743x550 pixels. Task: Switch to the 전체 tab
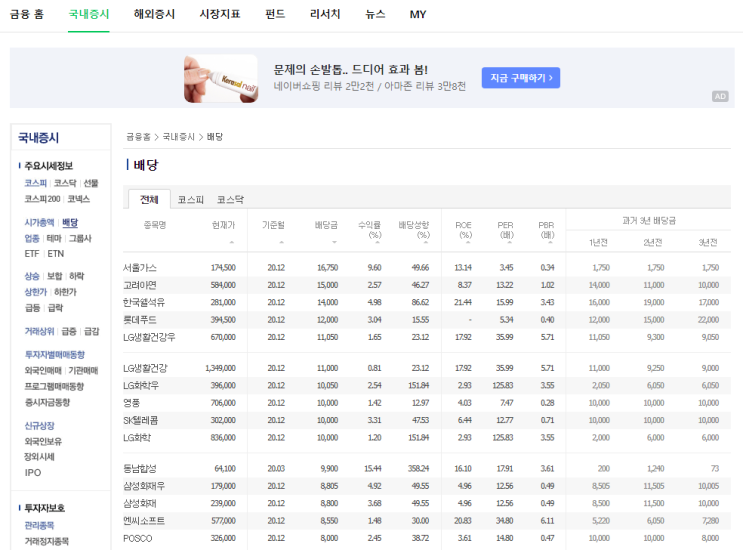click(149, 199)
